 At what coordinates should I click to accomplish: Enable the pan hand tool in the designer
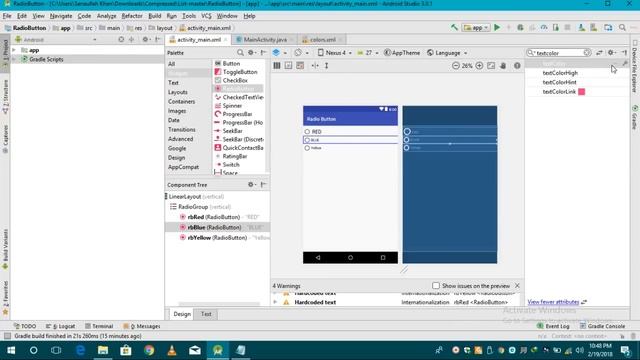[503, 66]
